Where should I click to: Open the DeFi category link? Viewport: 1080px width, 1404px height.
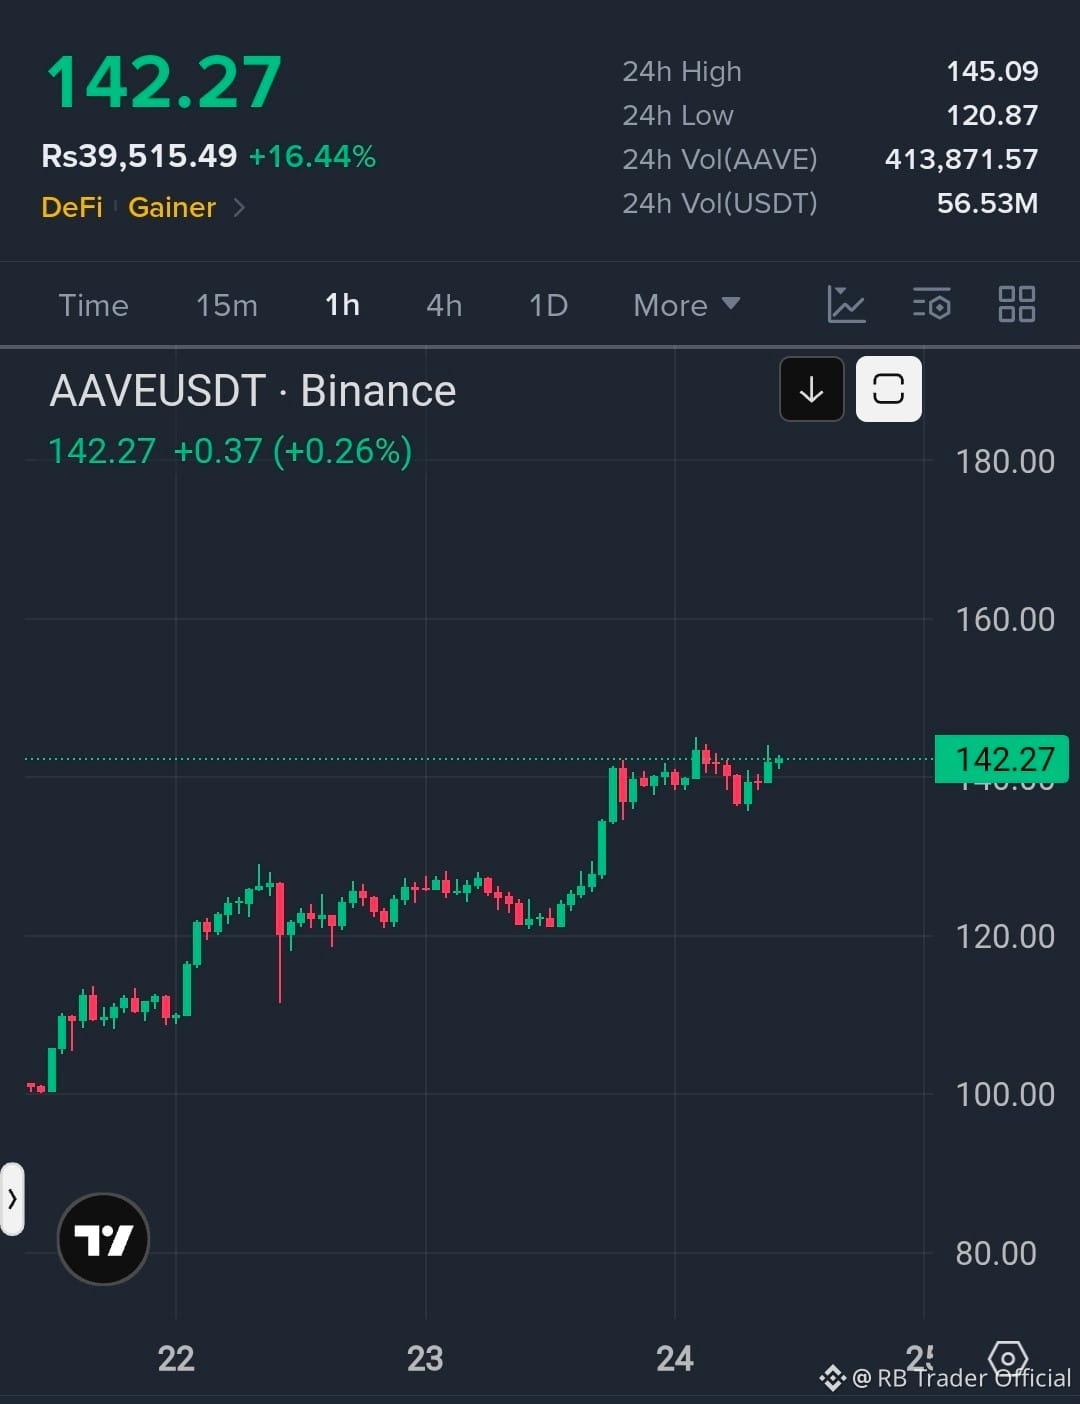pos(72,207)
